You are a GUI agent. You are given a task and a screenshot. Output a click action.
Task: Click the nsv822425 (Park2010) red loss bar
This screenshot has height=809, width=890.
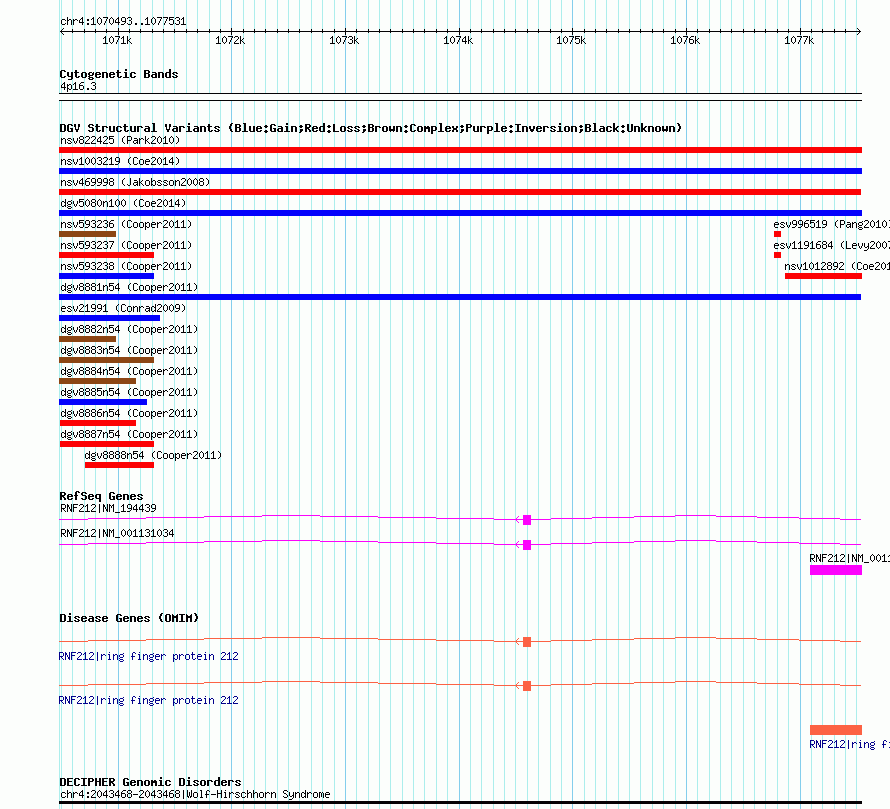460,150
